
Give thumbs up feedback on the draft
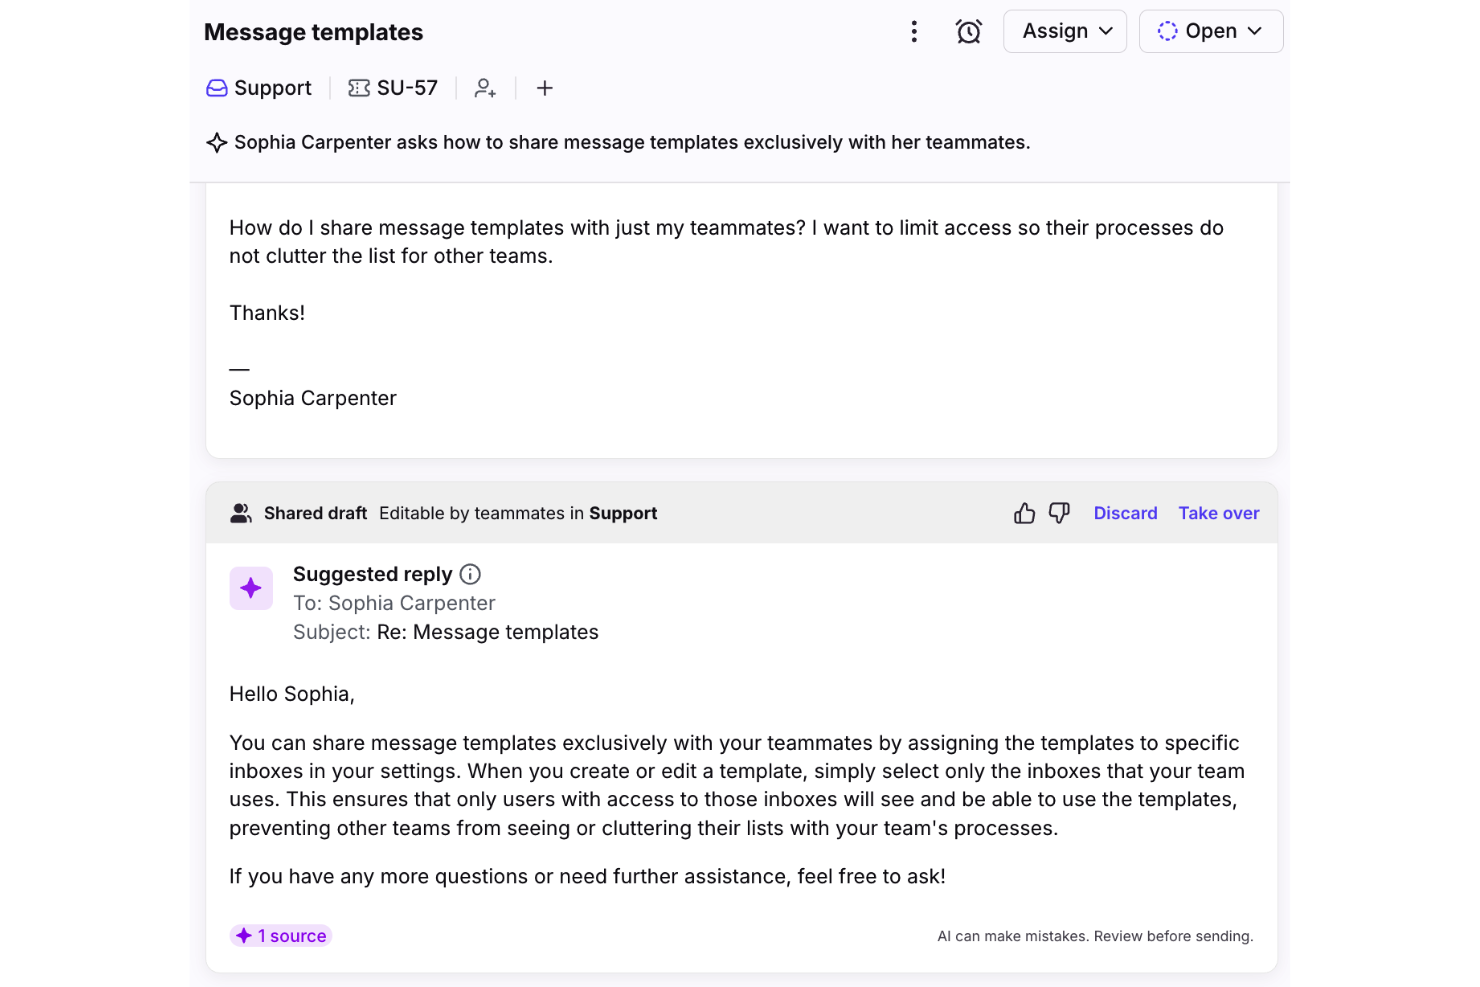tap(1023, 512)
